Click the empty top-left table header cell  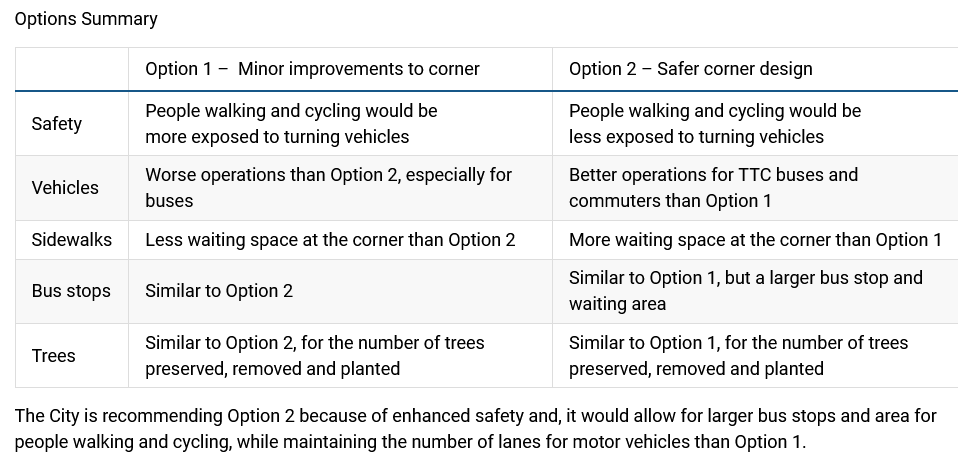(71, 69)
